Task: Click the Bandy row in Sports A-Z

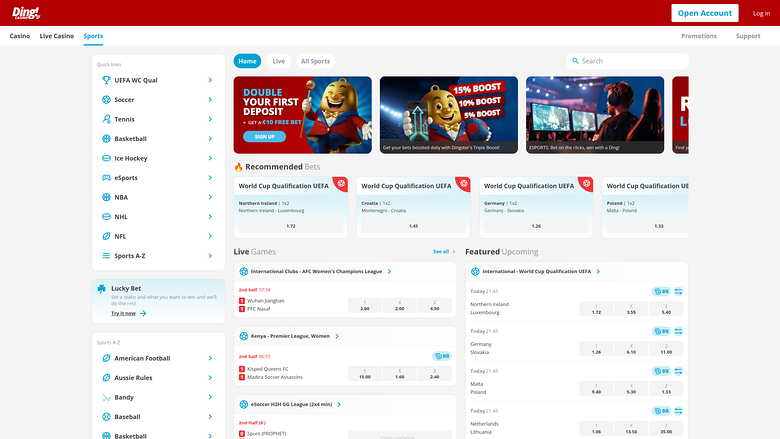Action: click(158, 397)
